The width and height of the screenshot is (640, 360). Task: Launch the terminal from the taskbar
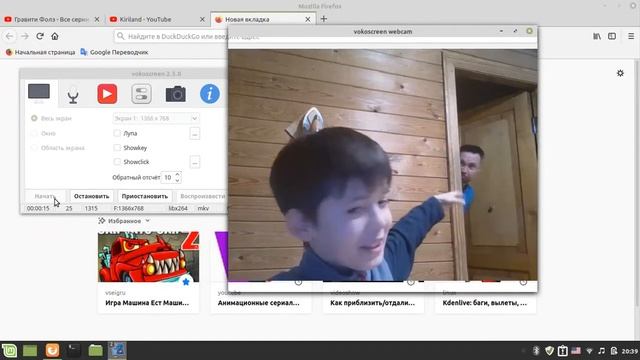coord(74,350)
